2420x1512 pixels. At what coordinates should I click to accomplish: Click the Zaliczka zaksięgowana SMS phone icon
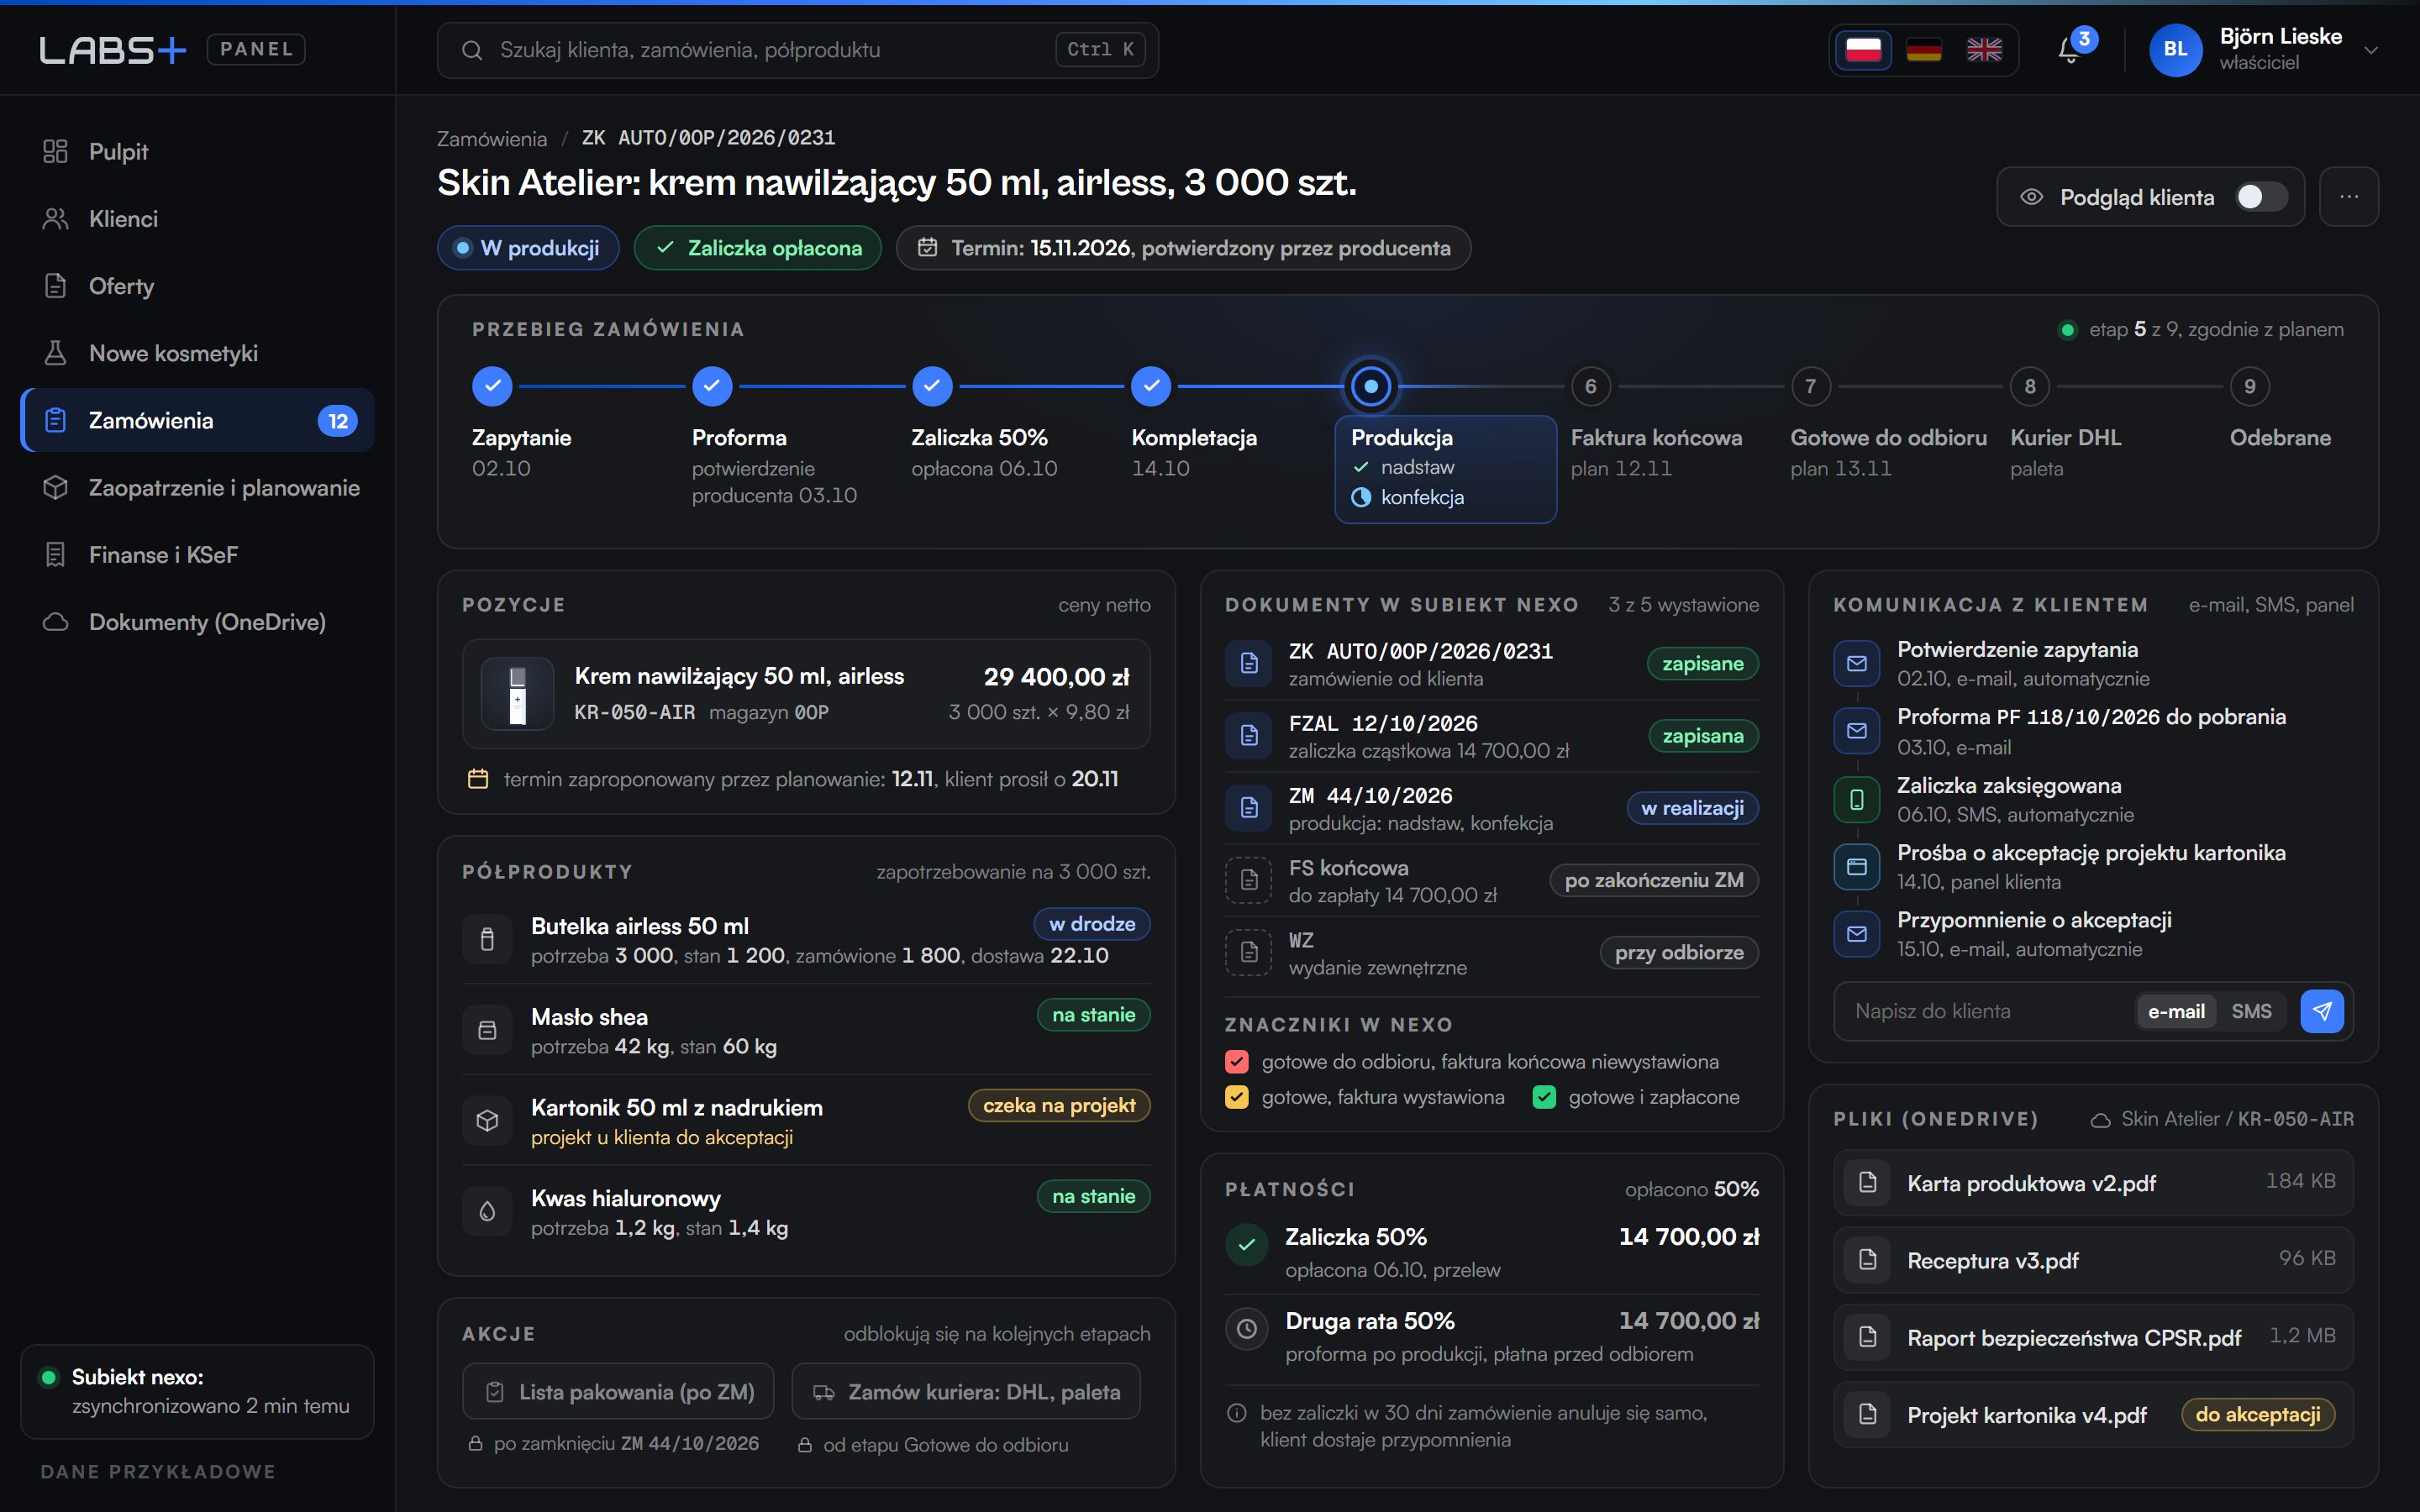click(x=1857, y=799)
